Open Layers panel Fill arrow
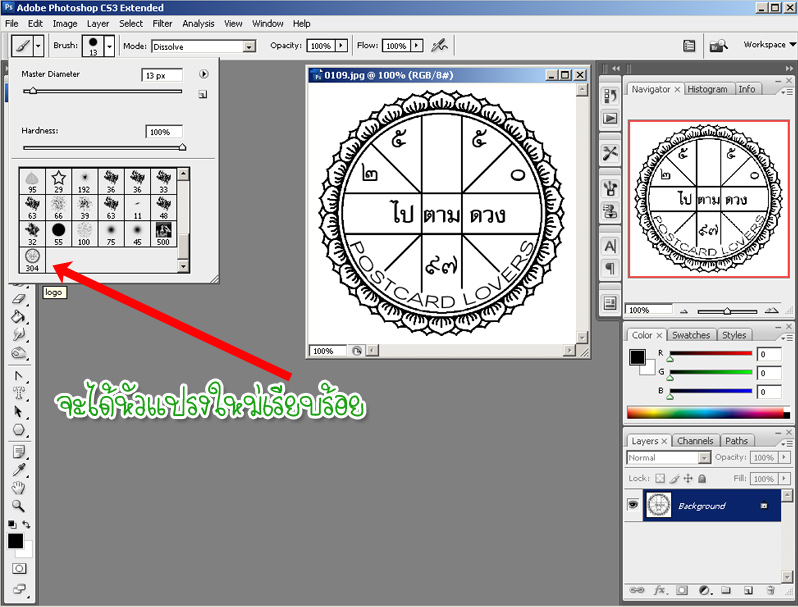 (x=784, y=479)
